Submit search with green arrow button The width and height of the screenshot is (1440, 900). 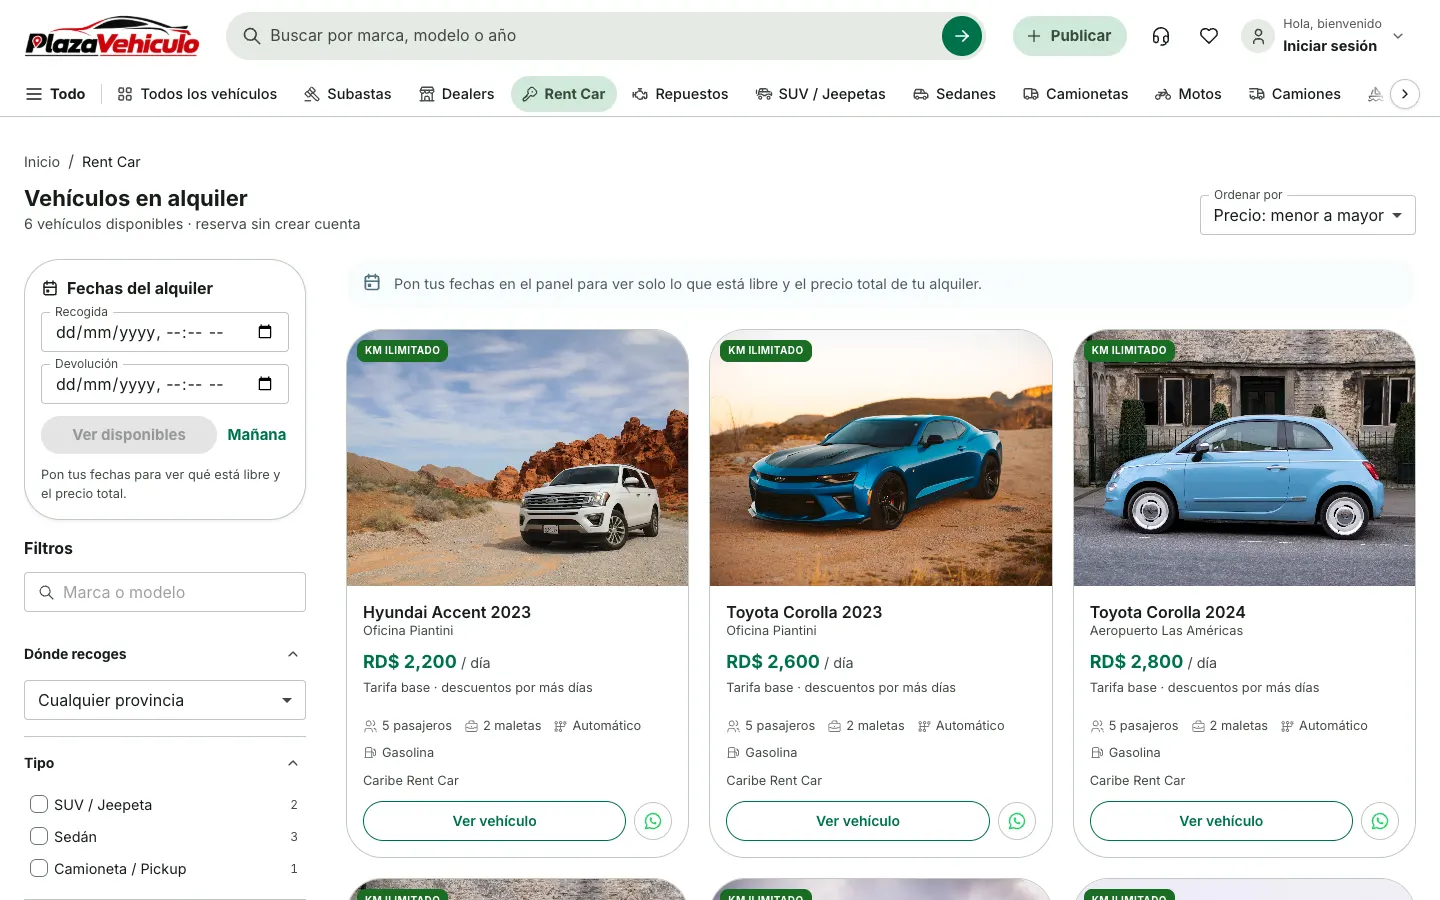tap(962, 36)
